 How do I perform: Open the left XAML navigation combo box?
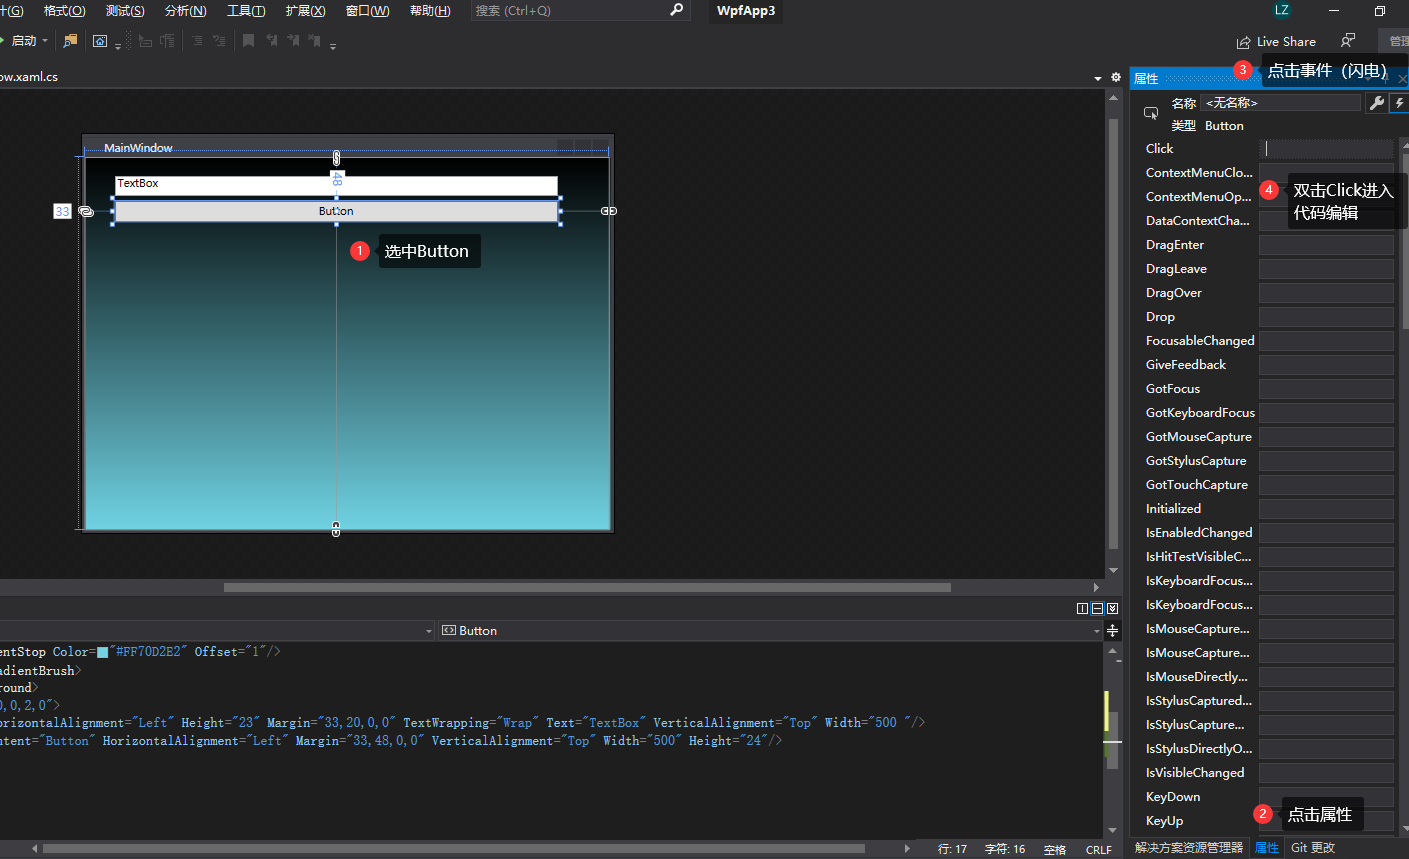pos(217,631)
